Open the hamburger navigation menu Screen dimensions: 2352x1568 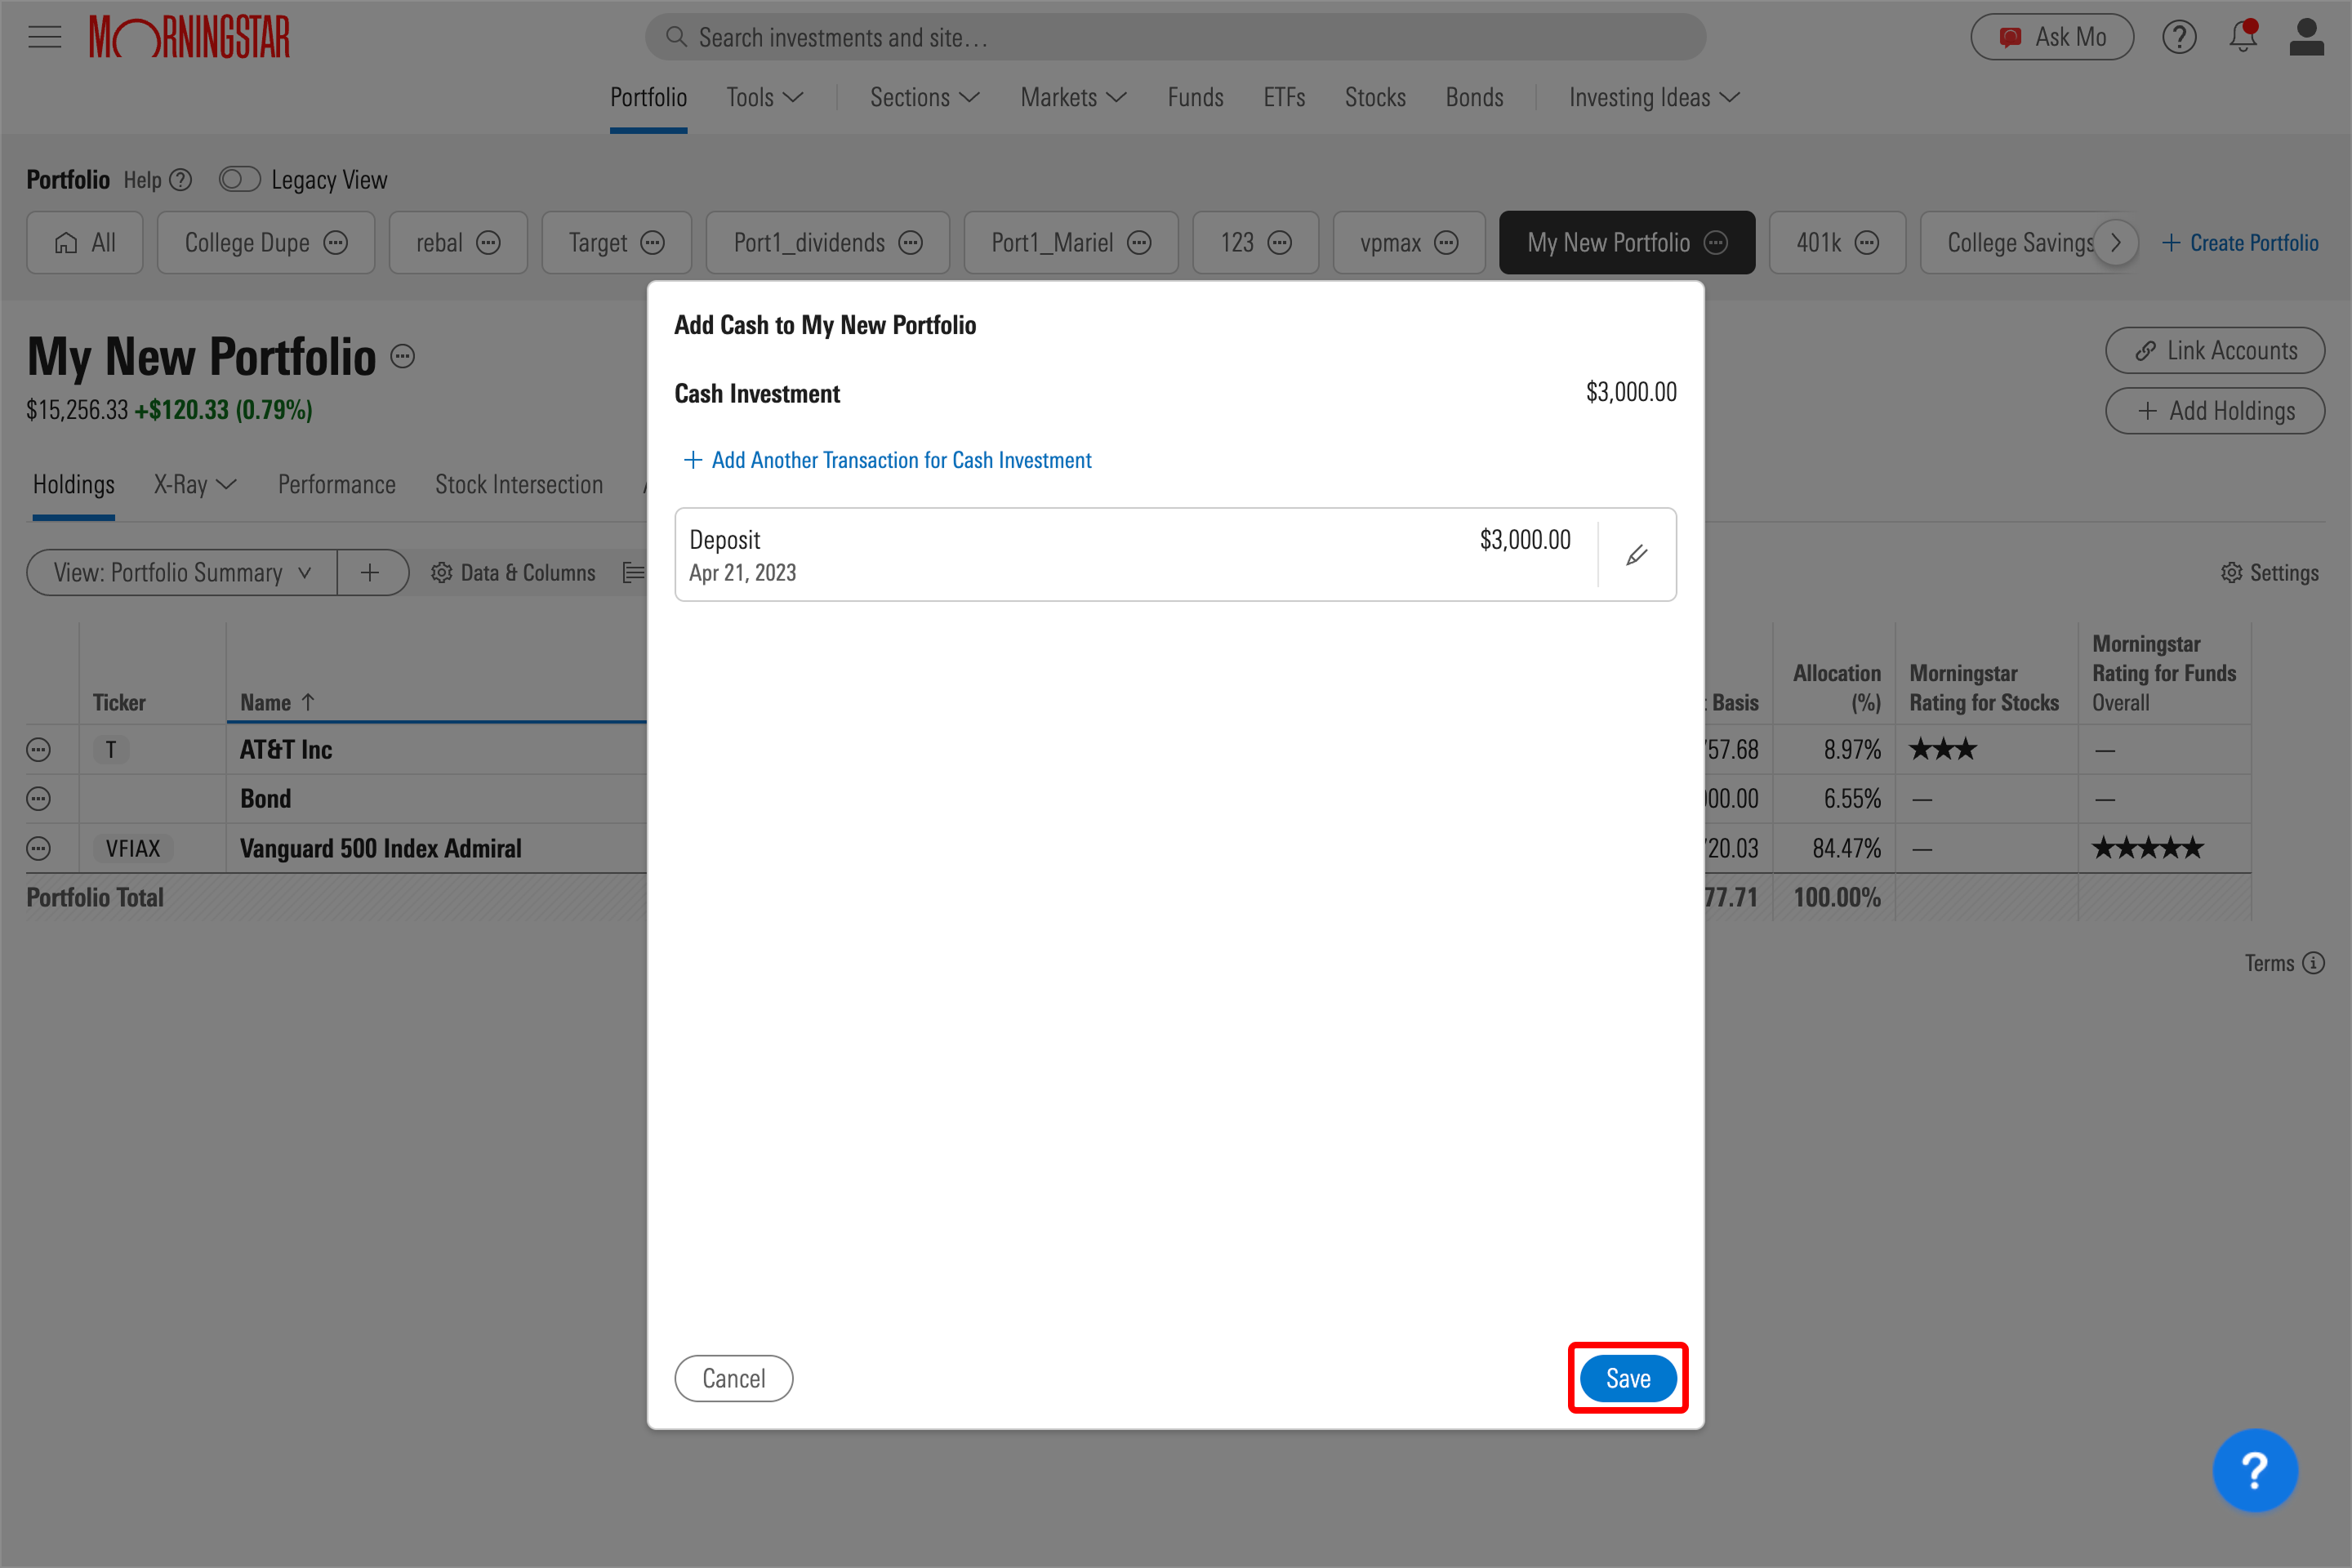(44, 36)
